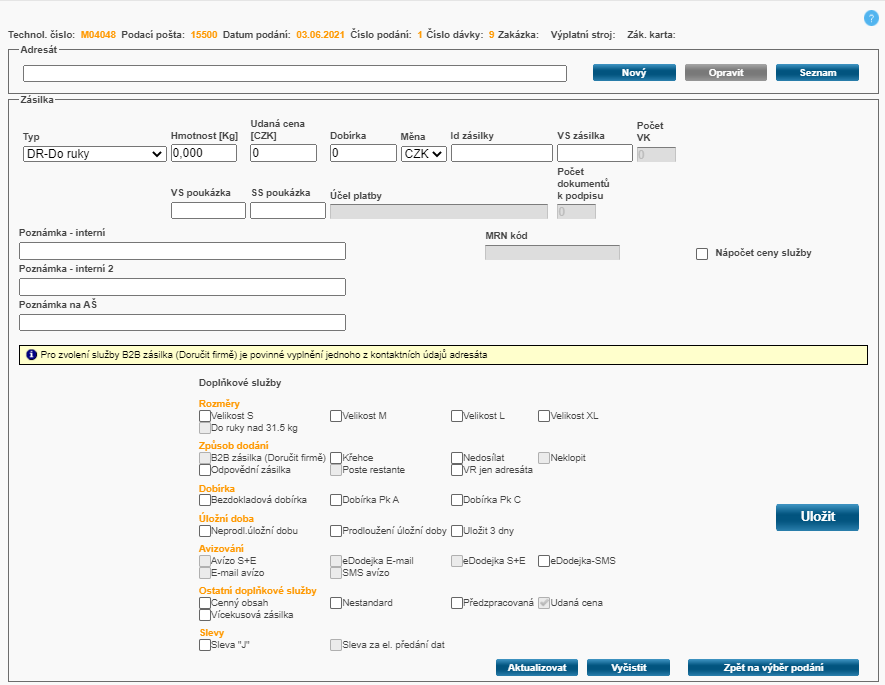The width and height of the screenshot is (885, 685).
Task: Check the Sleva "J" discount box
Action: 205,646
